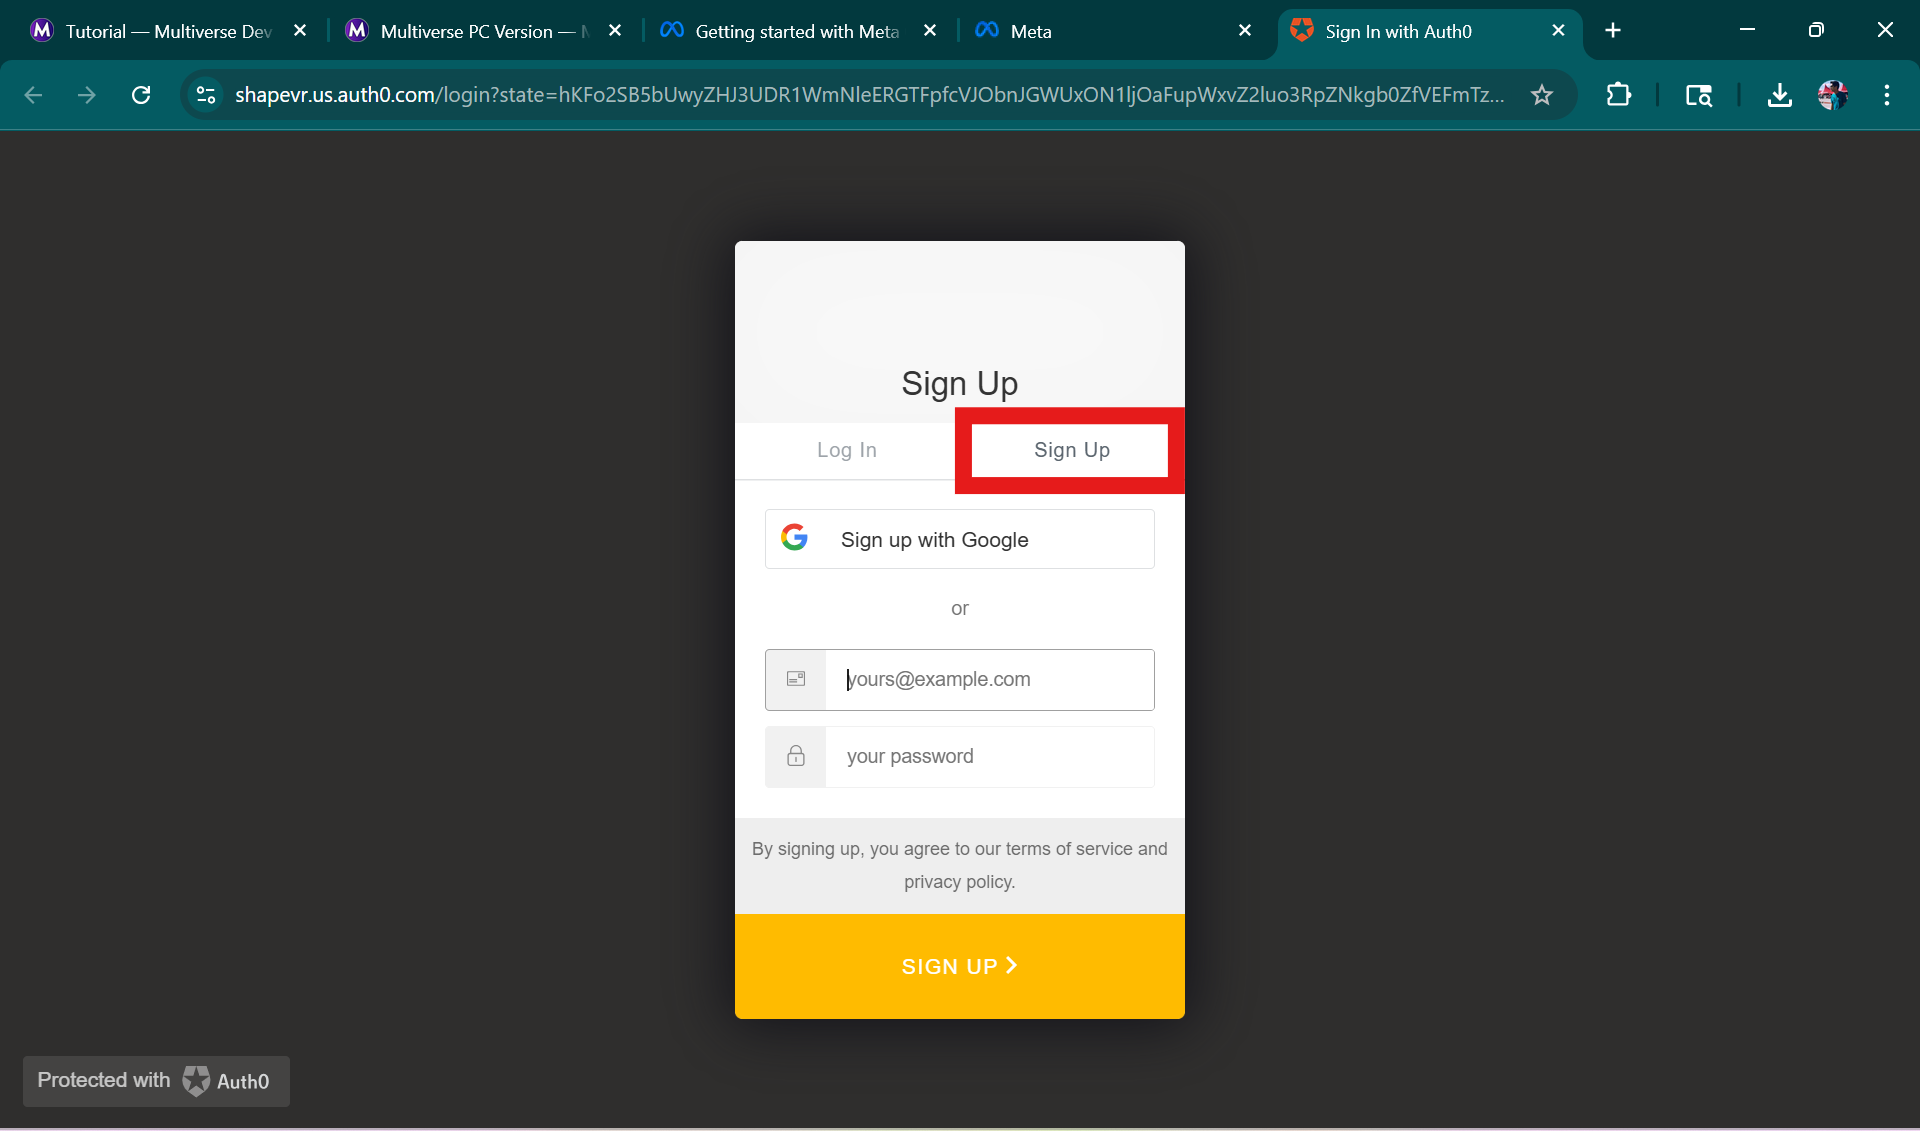1920x1131 pixels.
Task: View site information icon in address bar
Action: point(206,95)
